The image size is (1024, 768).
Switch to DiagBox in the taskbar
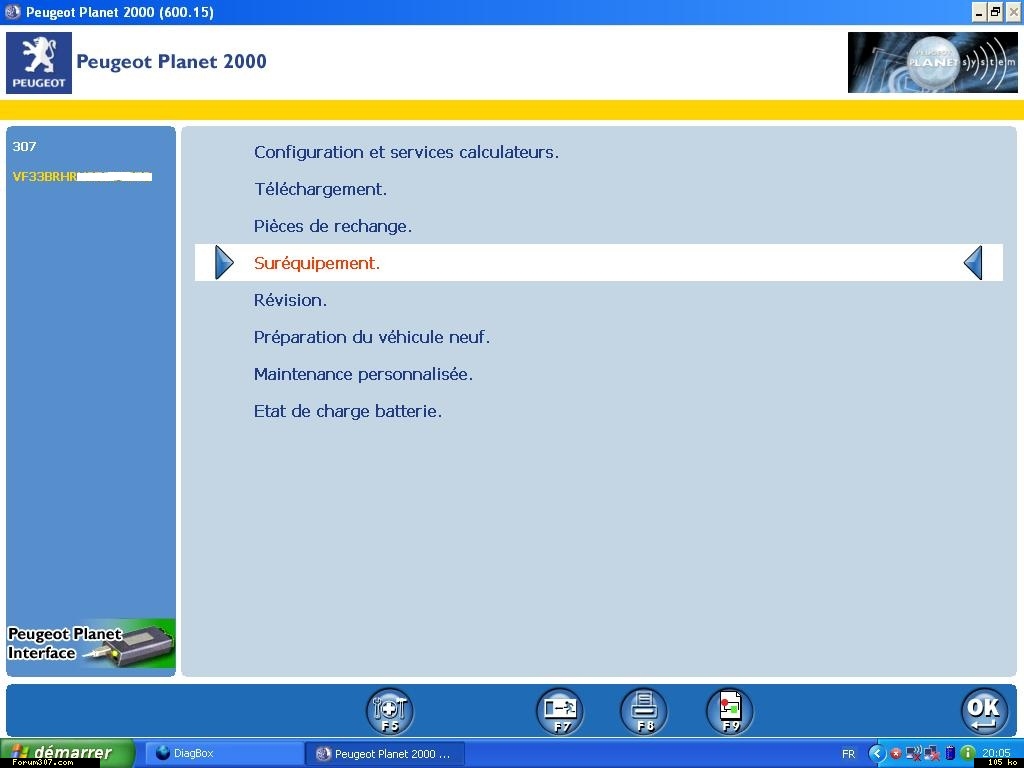click(224, 753)
